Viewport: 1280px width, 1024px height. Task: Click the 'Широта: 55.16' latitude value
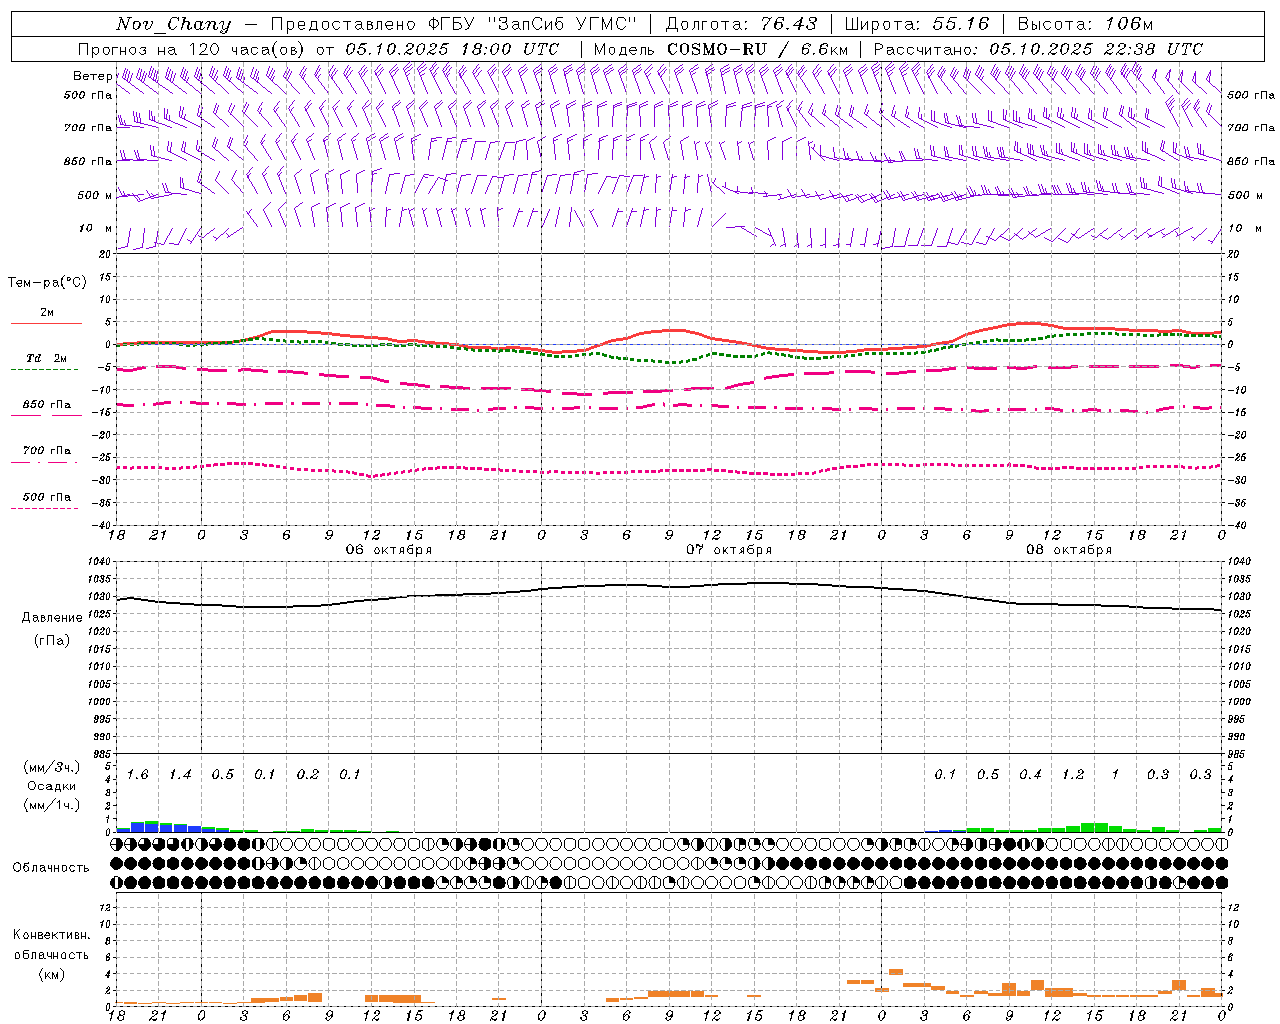click(917, 24)
